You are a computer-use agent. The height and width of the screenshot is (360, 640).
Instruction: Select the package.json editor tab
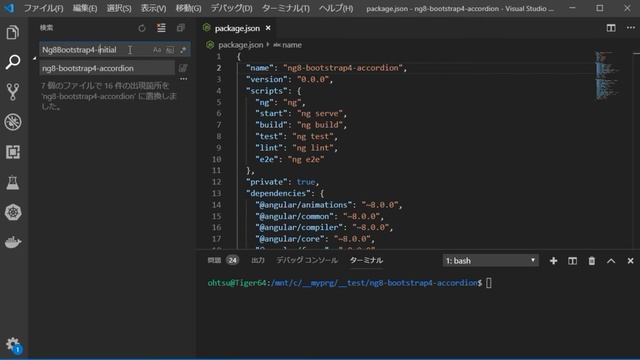click(237, 28)
